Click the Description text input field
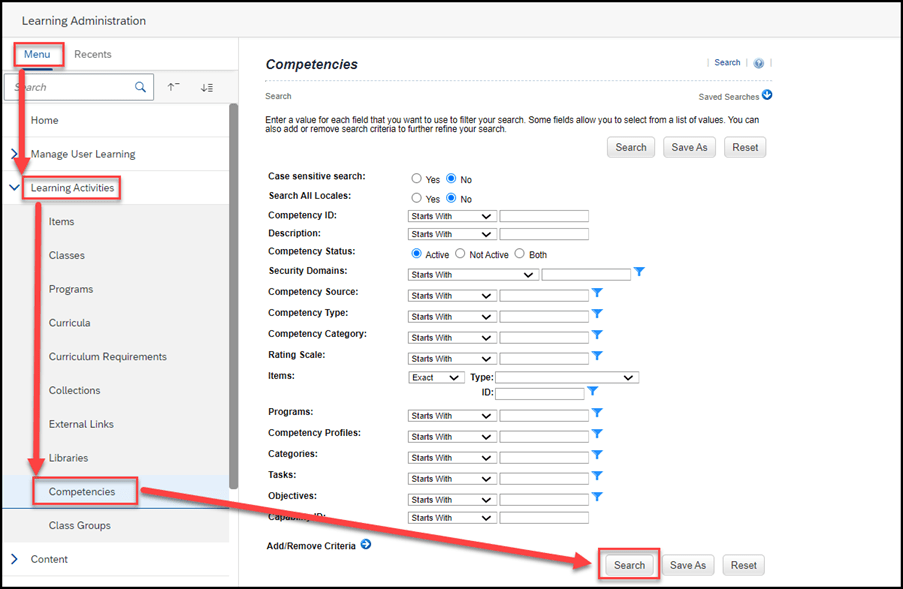This screenshot has width=903, height=589. pyautogui.click(x=544, y=234)
